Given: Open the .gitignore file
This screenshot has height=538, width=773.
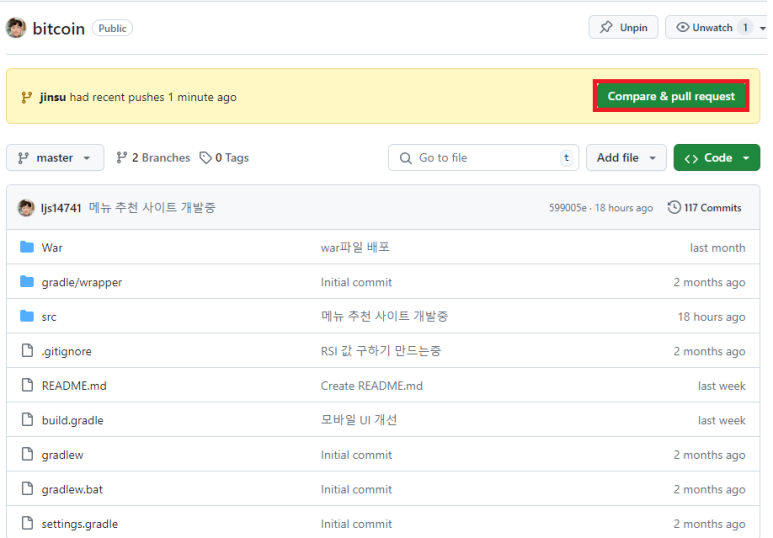Looking at the screenshot, I should 67,351.
